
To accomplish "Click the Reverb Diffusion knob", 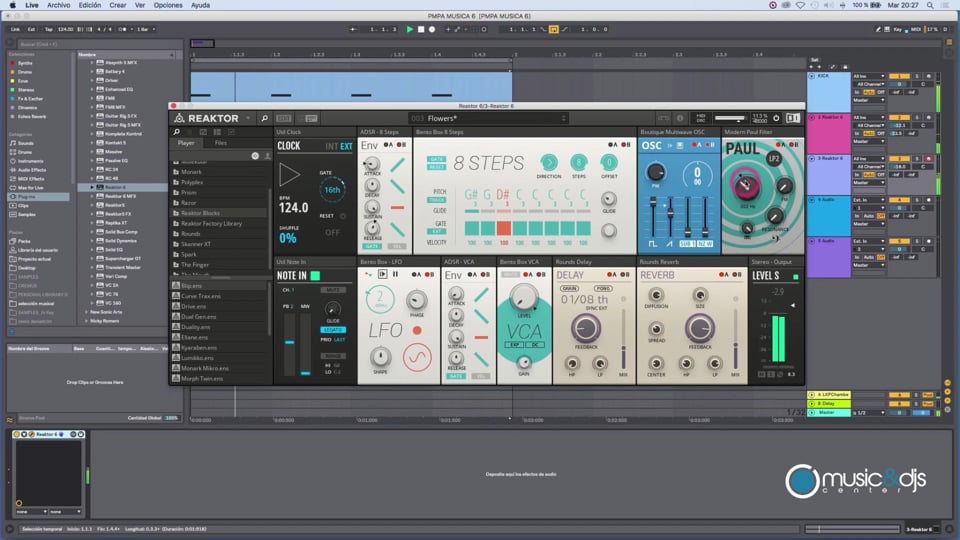I will pyautogui.click(x=656, y=294).
